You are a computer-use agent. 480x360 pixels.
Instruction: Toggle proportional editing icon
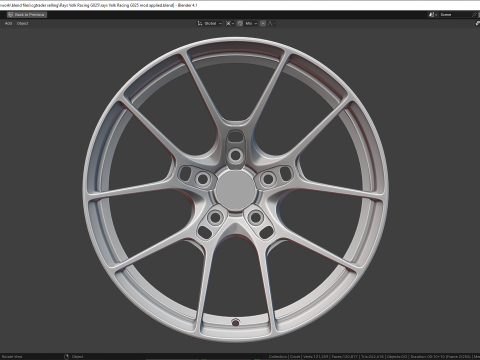263,23
